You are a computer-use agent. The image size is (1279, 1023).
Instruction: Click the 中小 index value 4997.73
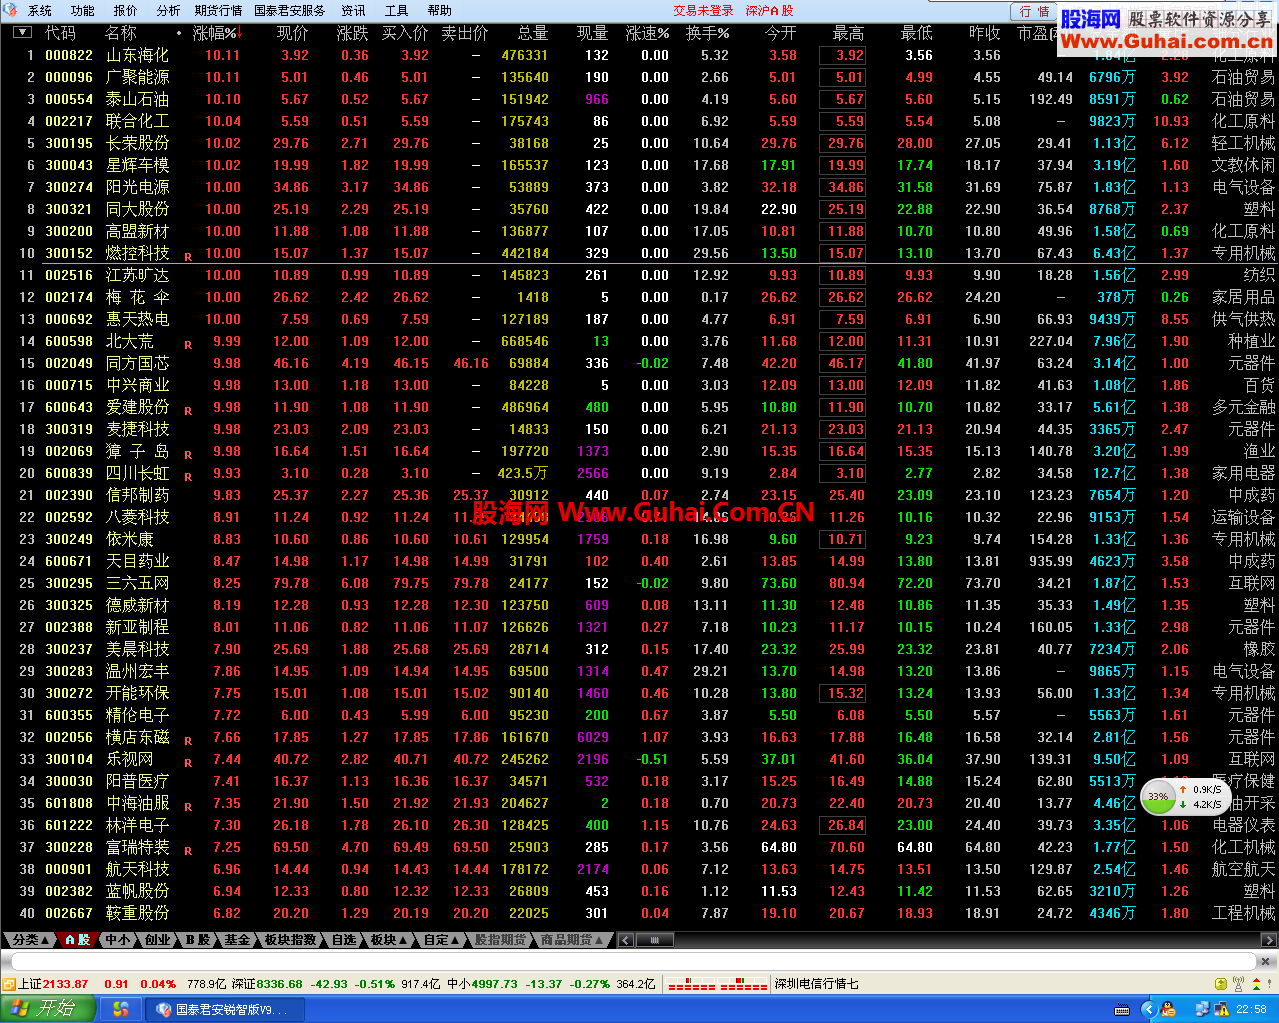click(495, 984)
